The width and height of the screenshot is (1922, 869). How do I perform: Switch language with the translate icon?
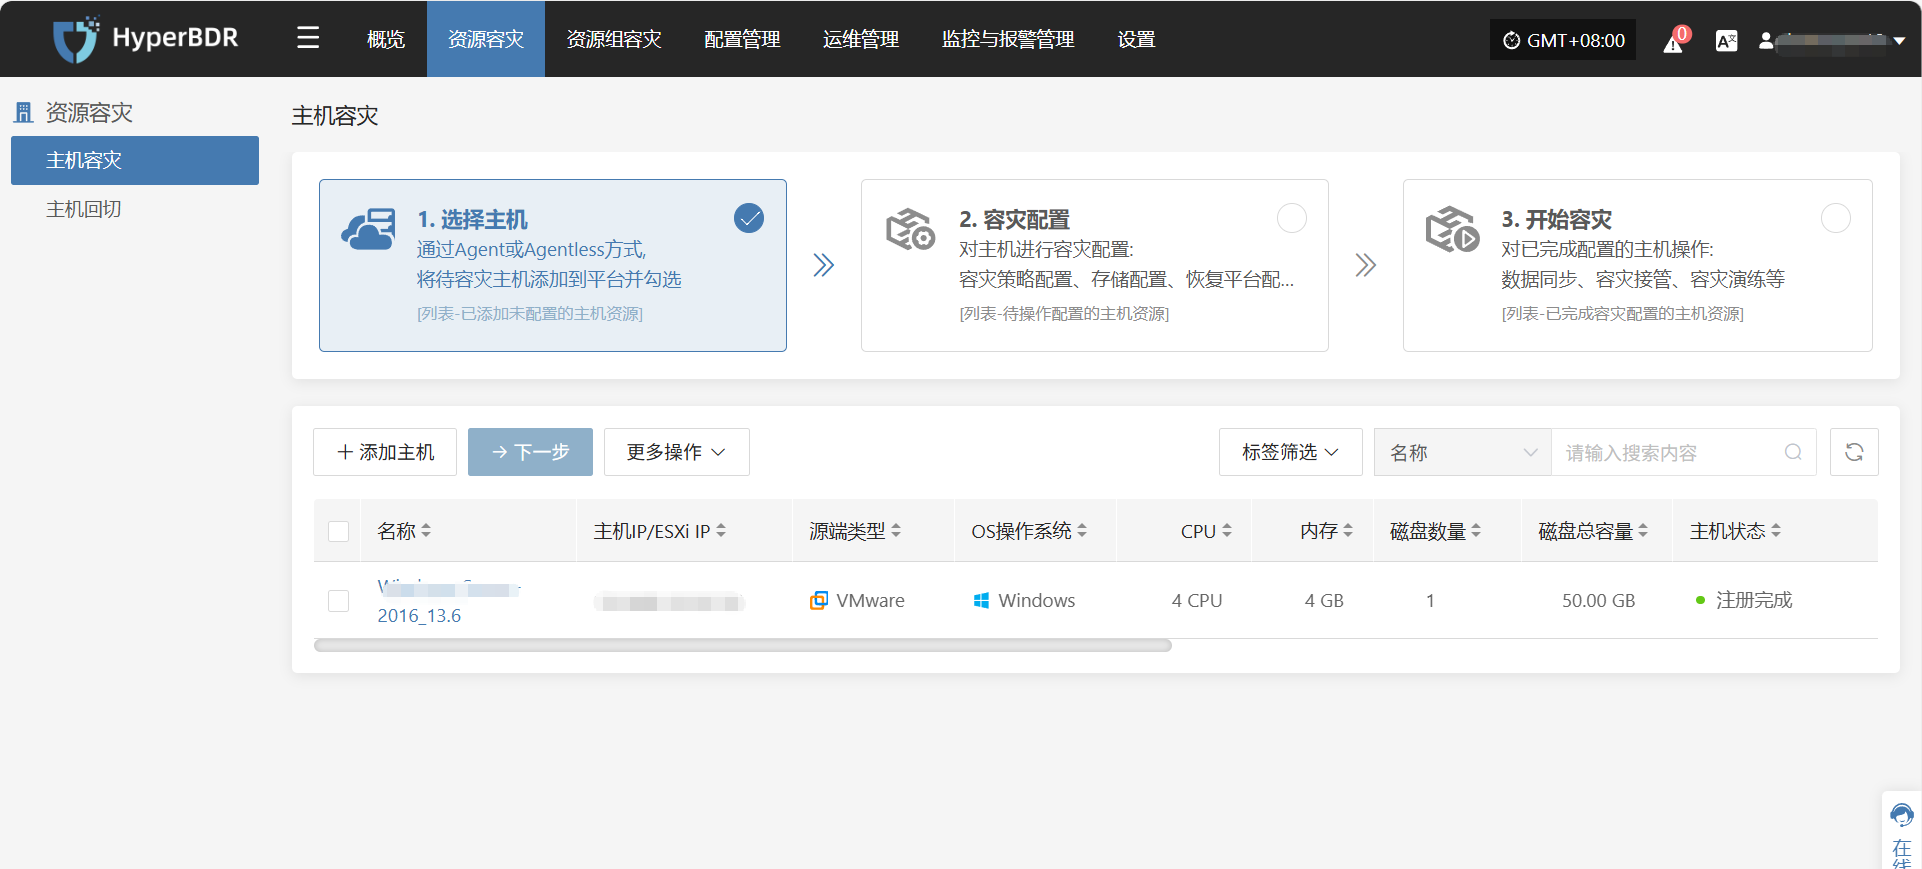(1726, 41)
